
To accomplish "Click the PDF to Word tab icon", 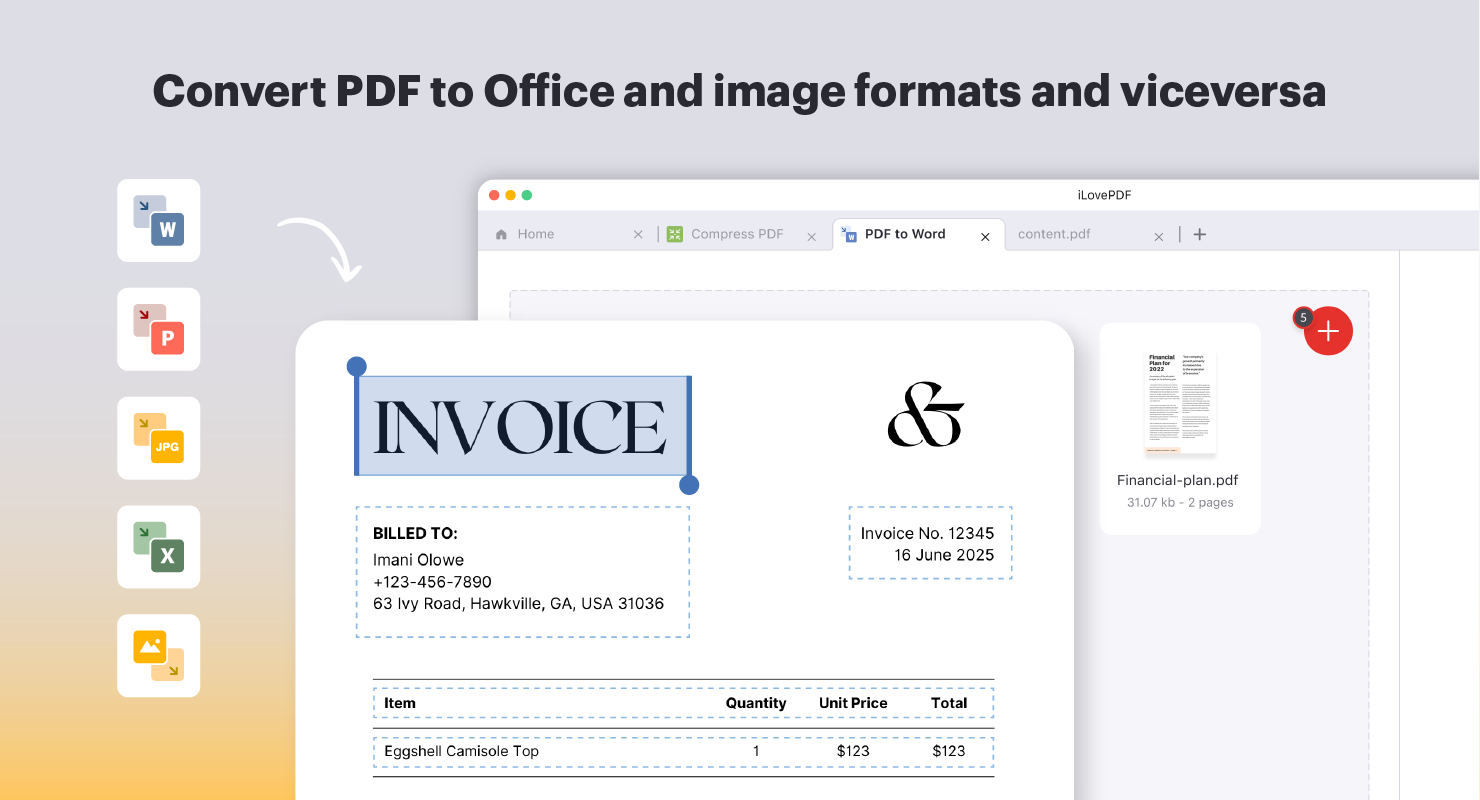I will point(849,234).
